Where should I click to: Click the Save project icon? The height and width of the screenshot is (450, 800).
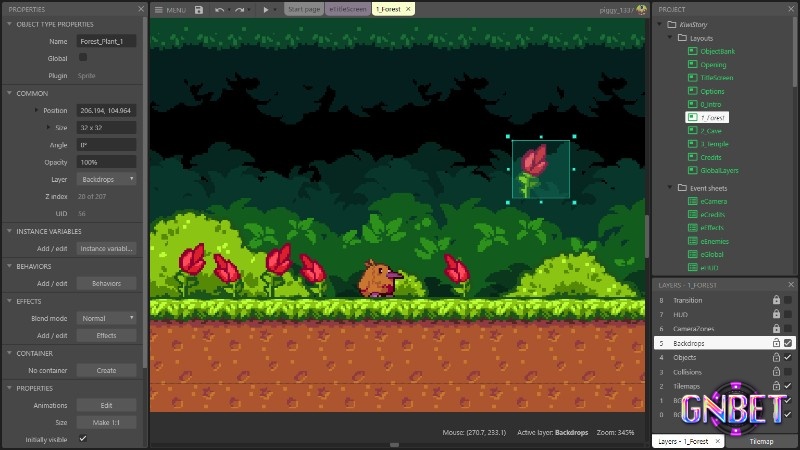point(199,9)
